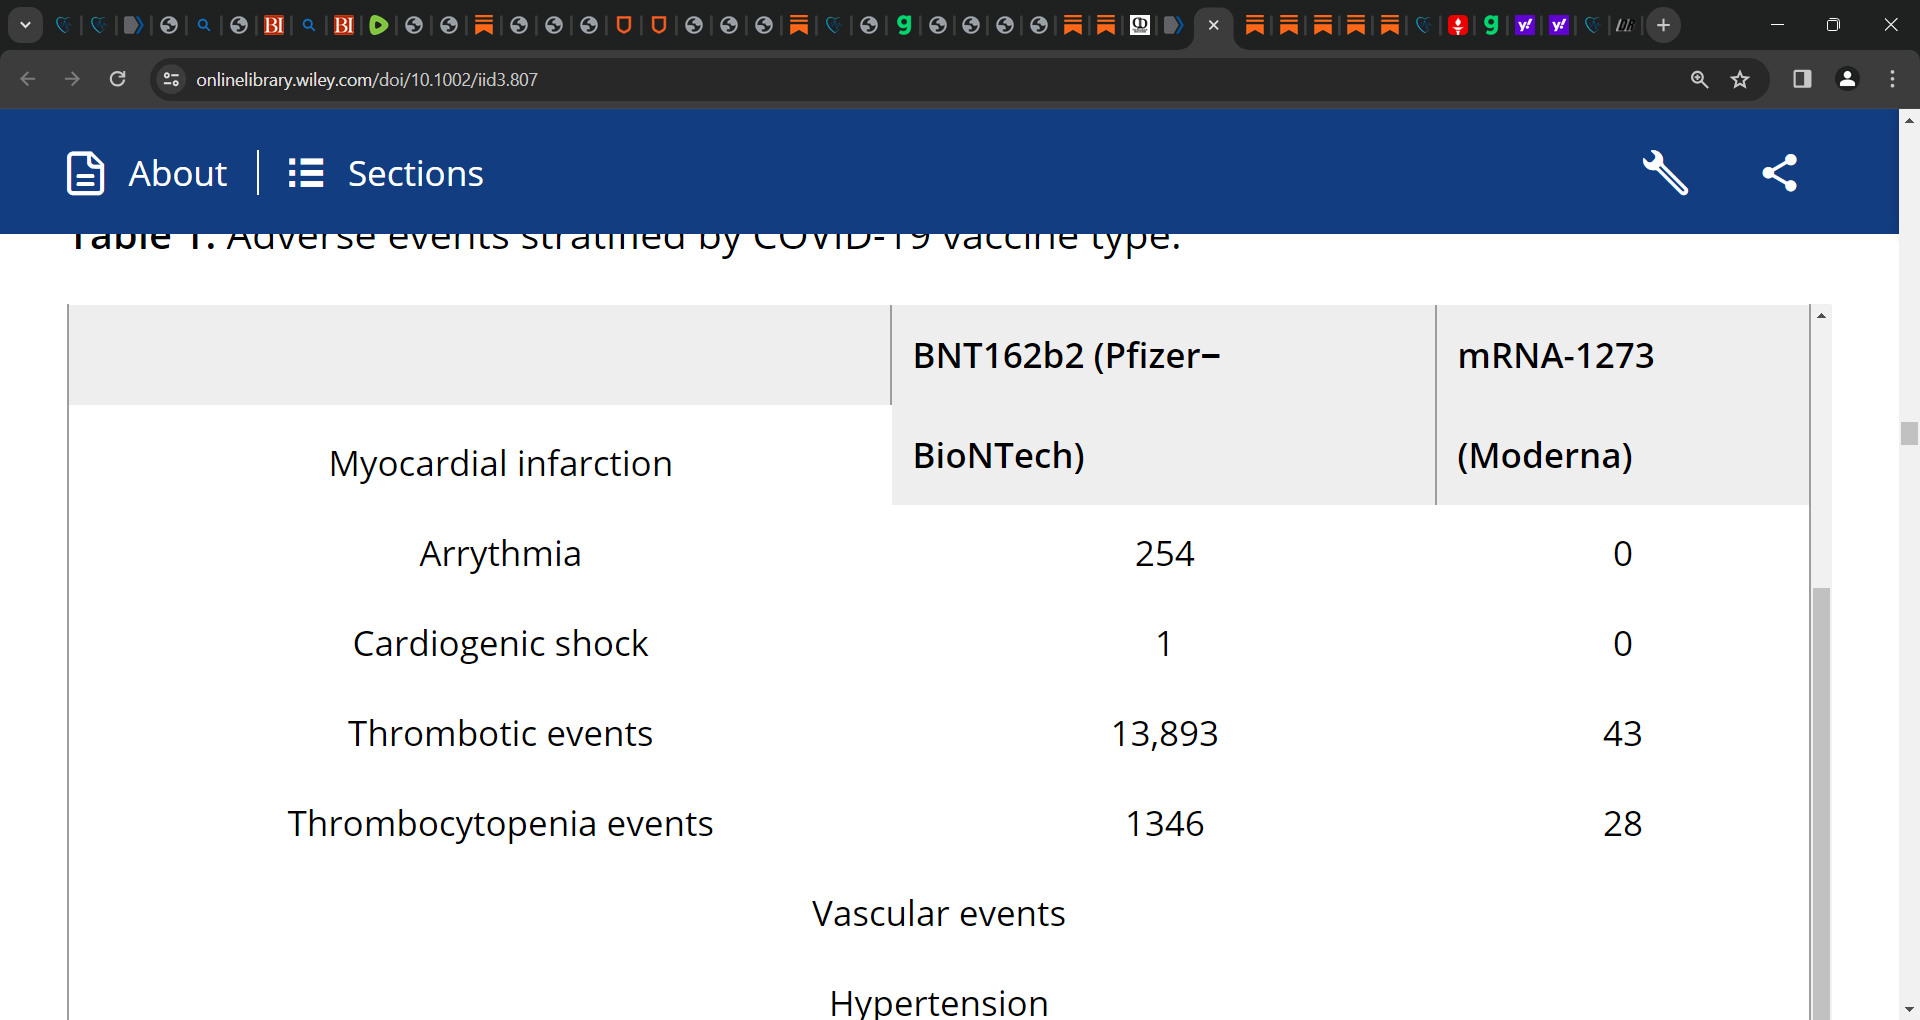Open the Chrome three-dot menu
Viewport: 1920px width, 1020px height.
[1892, 79]
